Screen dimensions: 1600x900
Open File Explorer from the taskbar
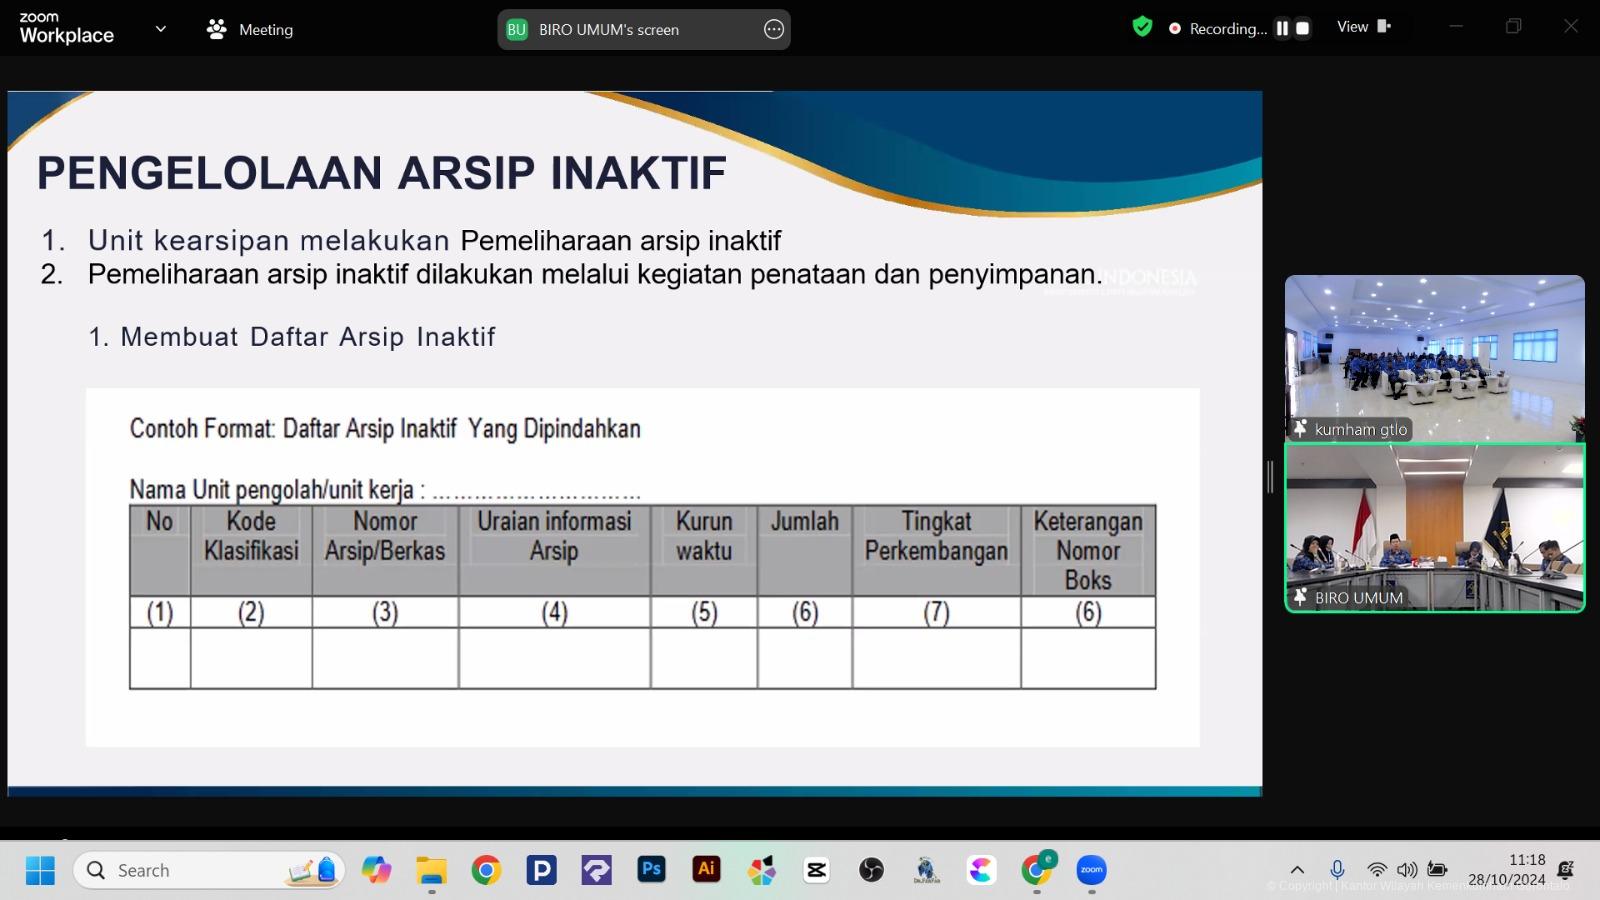coord(431,870)
